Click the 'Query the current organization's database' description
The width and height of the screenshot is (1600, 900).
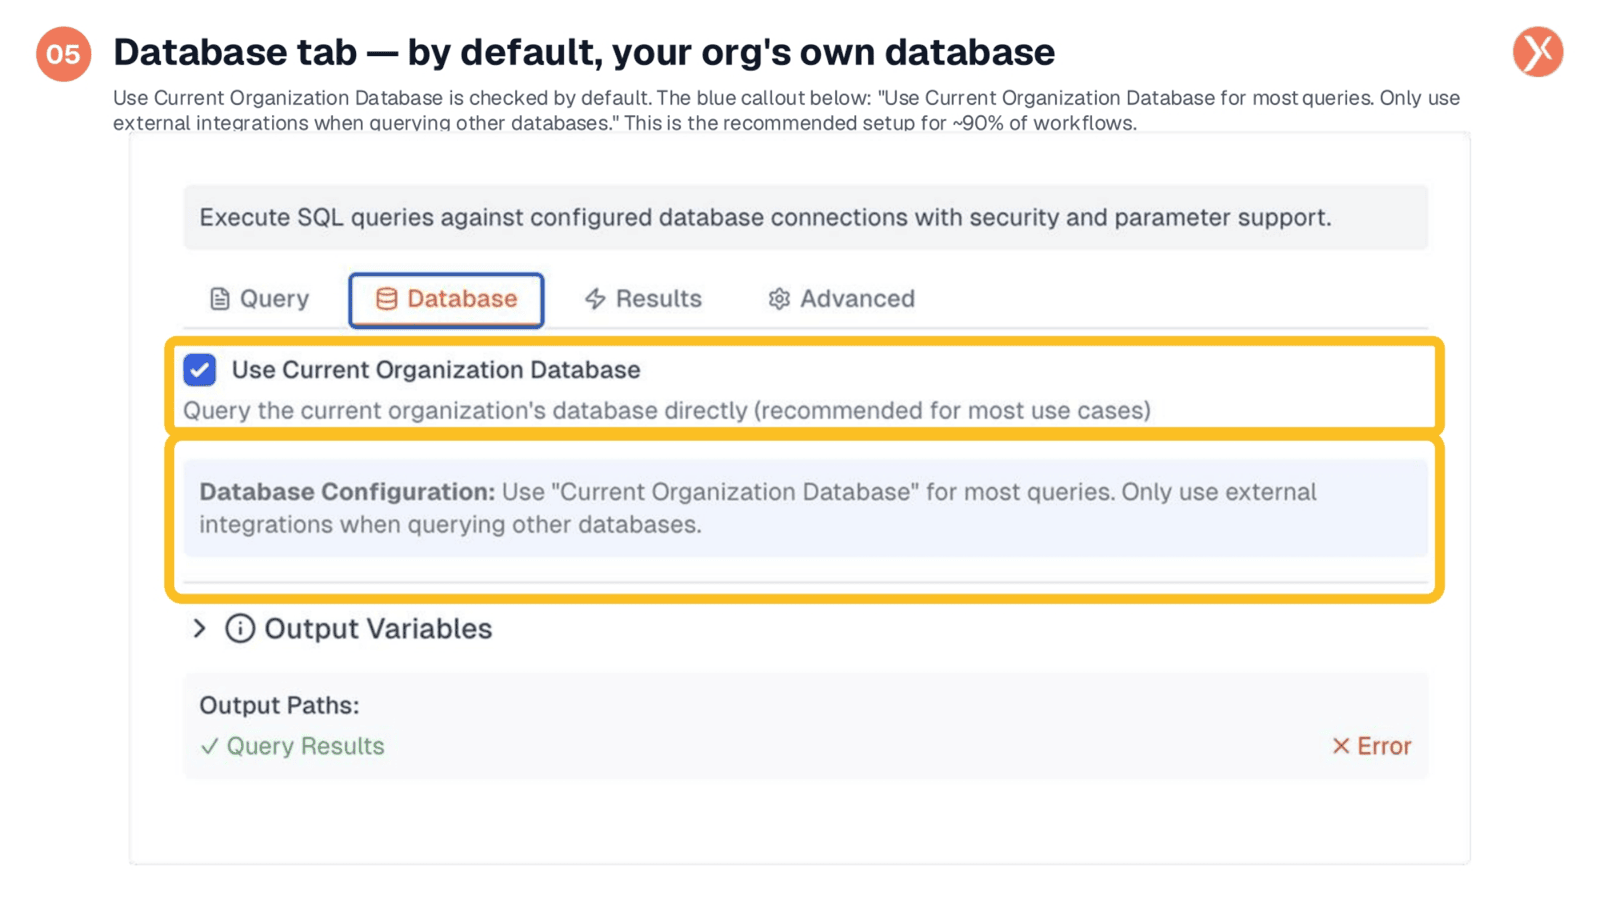pyautogui.click(x=667, y=410)
